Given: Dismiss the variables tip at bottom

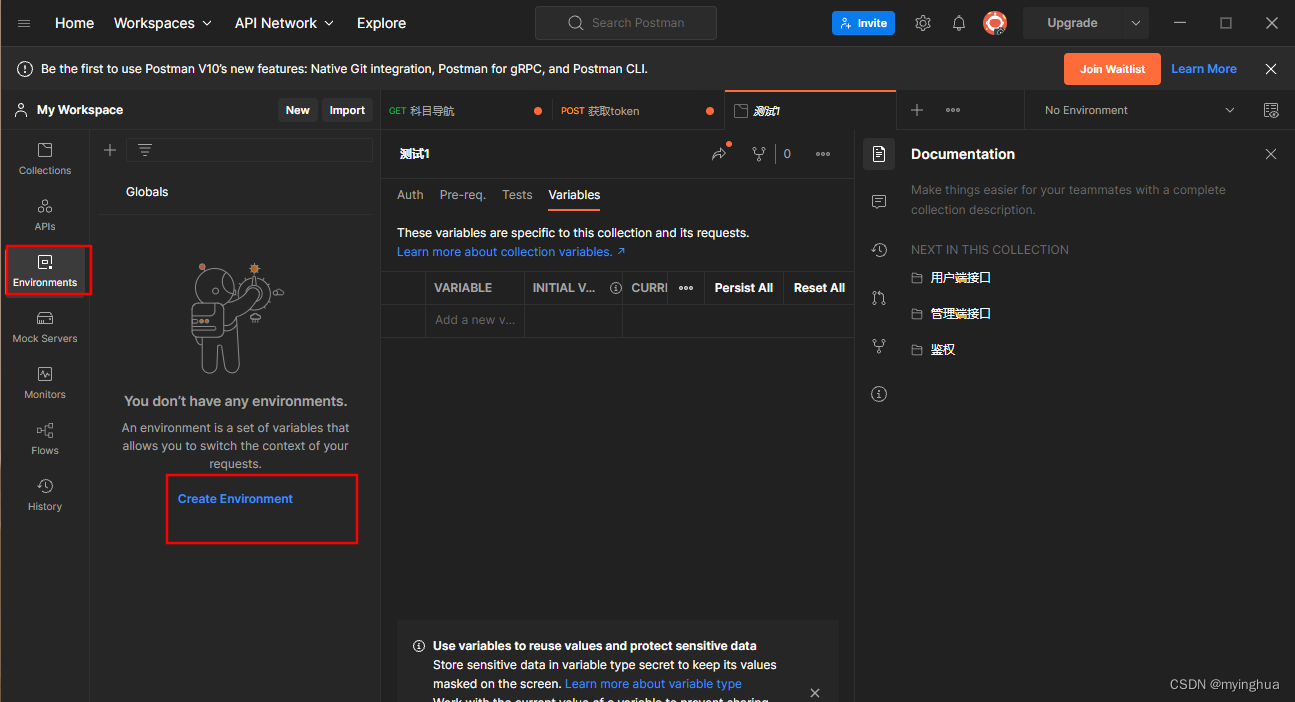Looking at the screenshot, I should click(815, 693).
